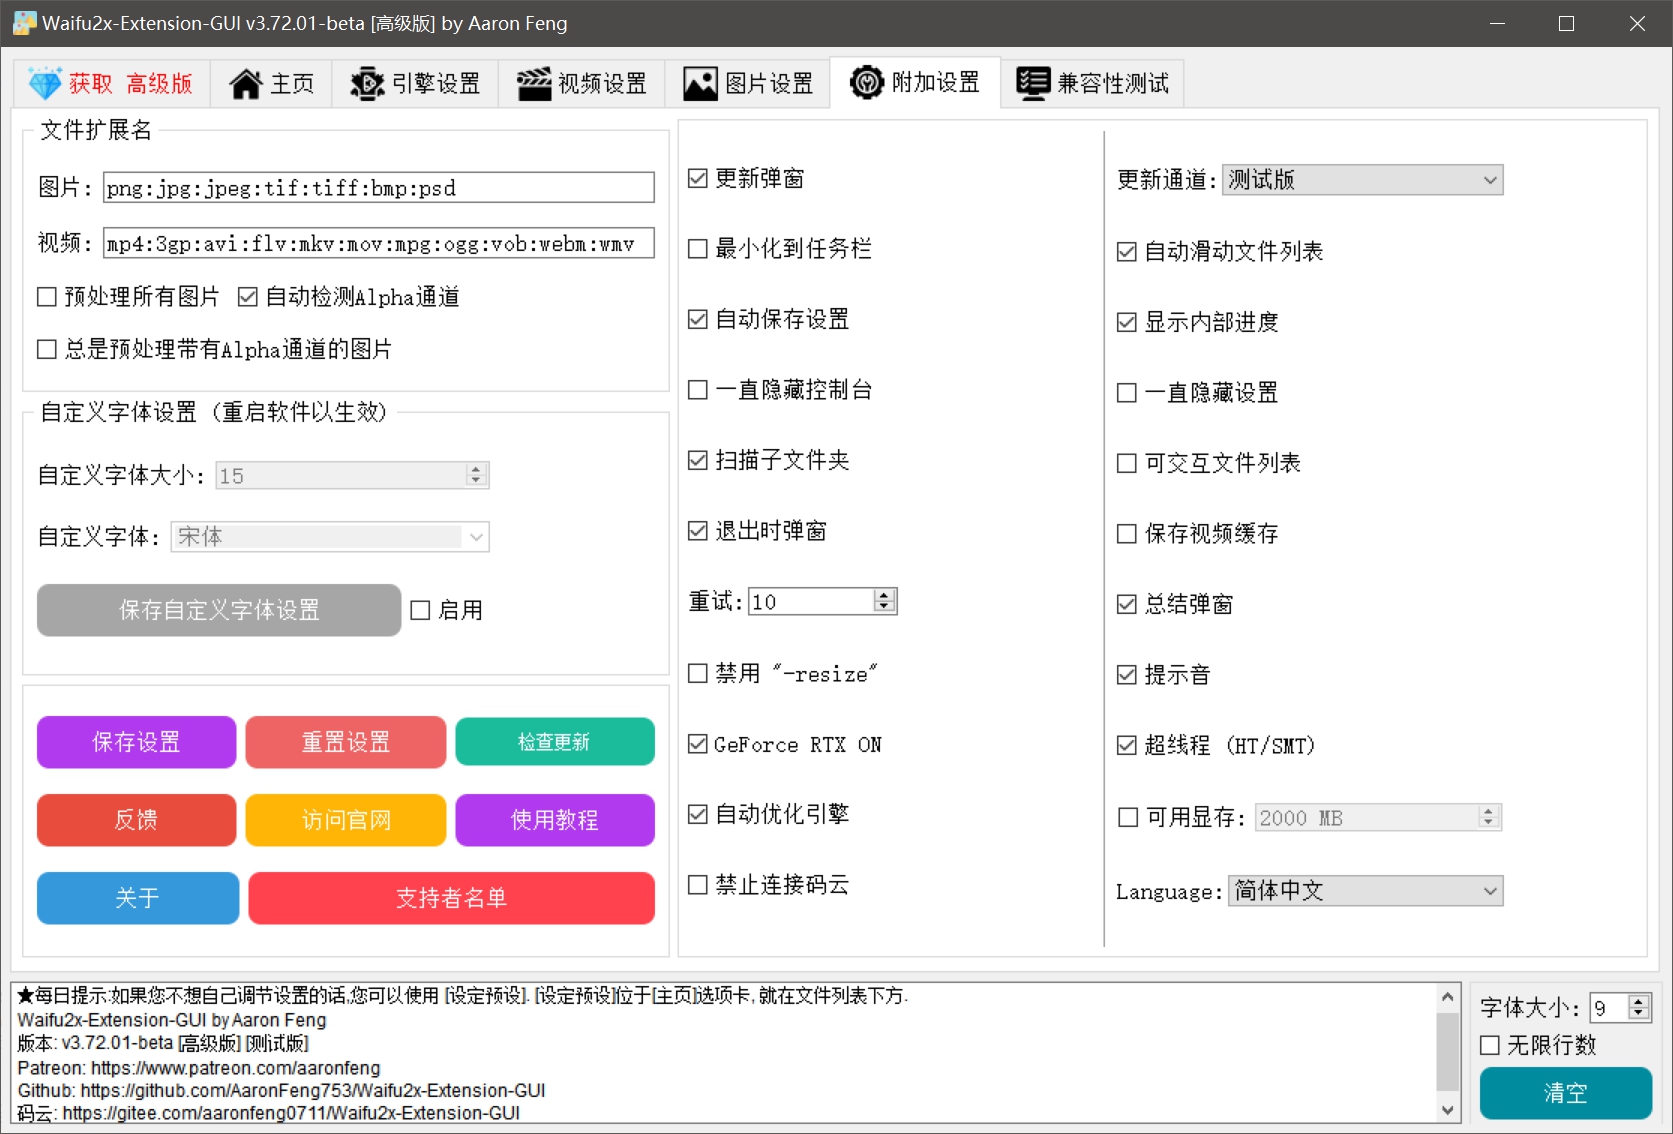Viewport: 1673px width, 1134px height.
Task: Tick the 启用 custom font checkbox
Action: tap(447, 610)
